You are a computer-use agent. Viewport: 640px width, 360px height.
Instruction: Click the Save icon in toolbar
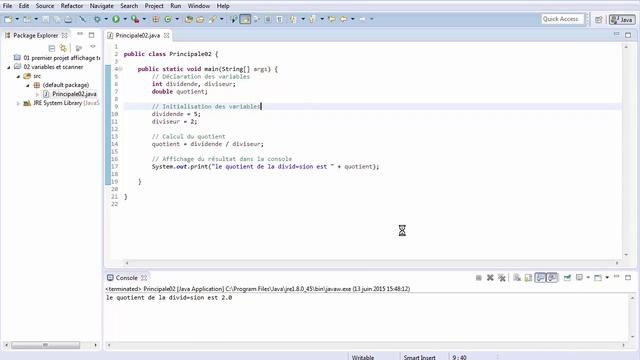46,19
